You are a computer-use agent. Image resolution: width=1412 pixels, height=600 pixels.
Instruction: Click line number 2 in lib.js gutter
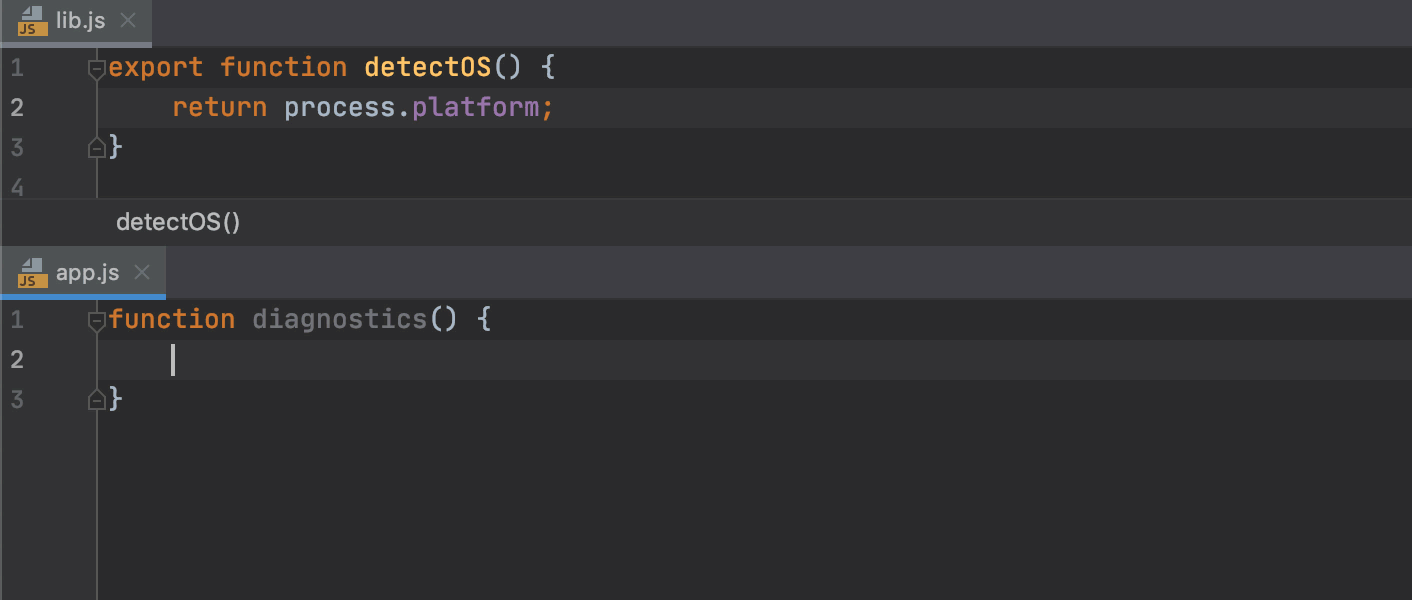(16, 107)
